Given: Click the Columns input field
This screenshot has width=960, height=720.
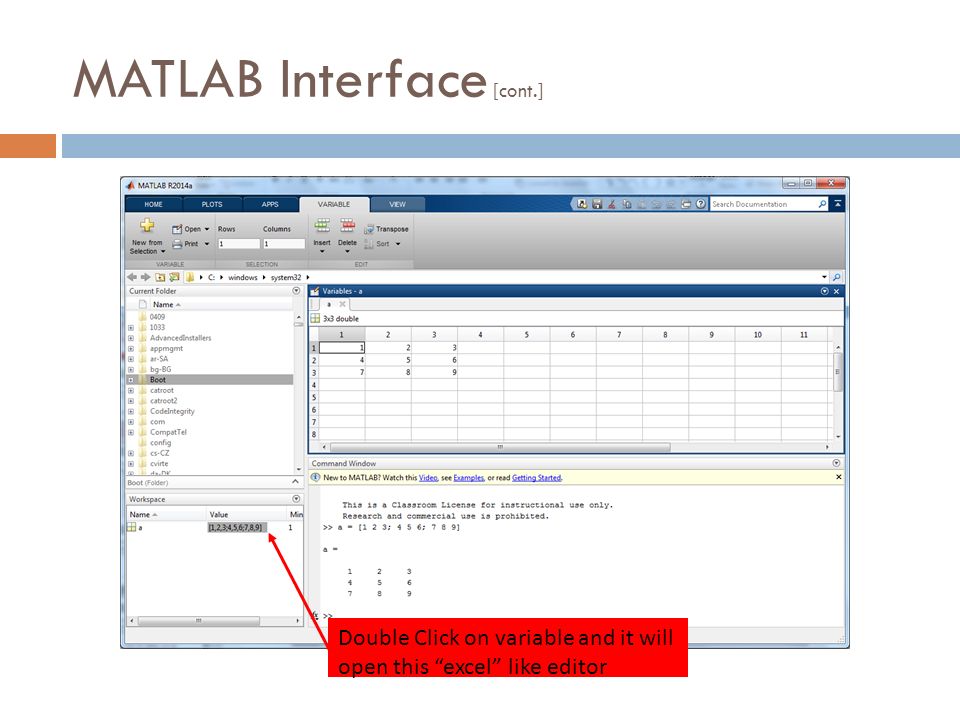Looking at the screenshot, I should pyautogui.click(x=283, y=244).
